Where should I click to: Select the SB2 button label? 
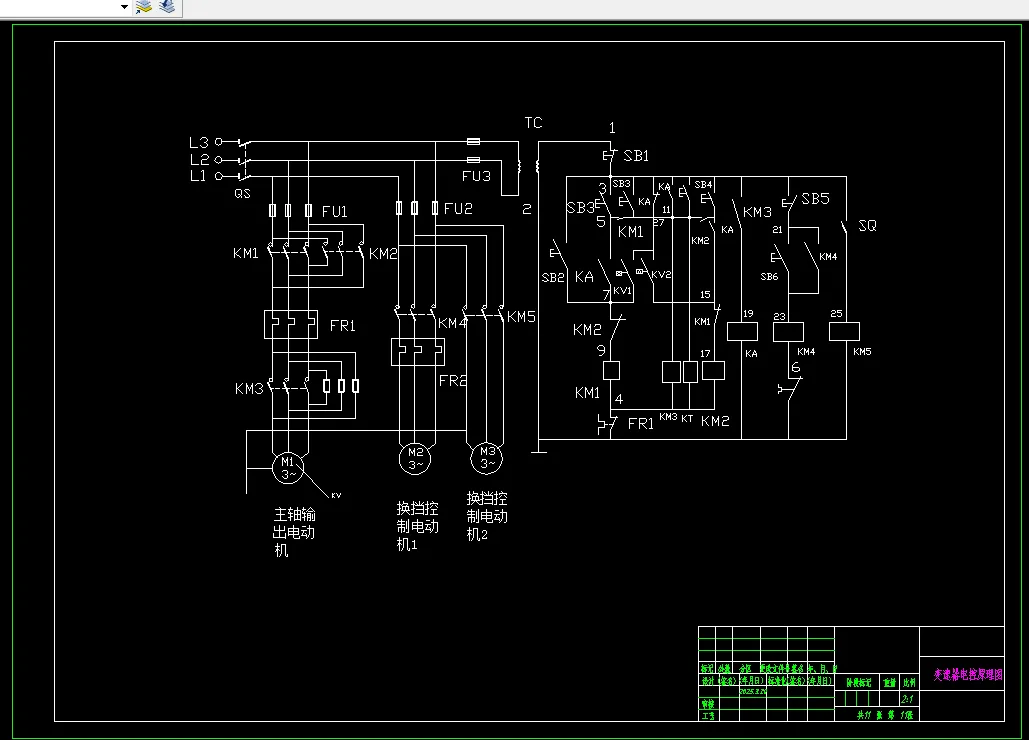pos(553,278)
